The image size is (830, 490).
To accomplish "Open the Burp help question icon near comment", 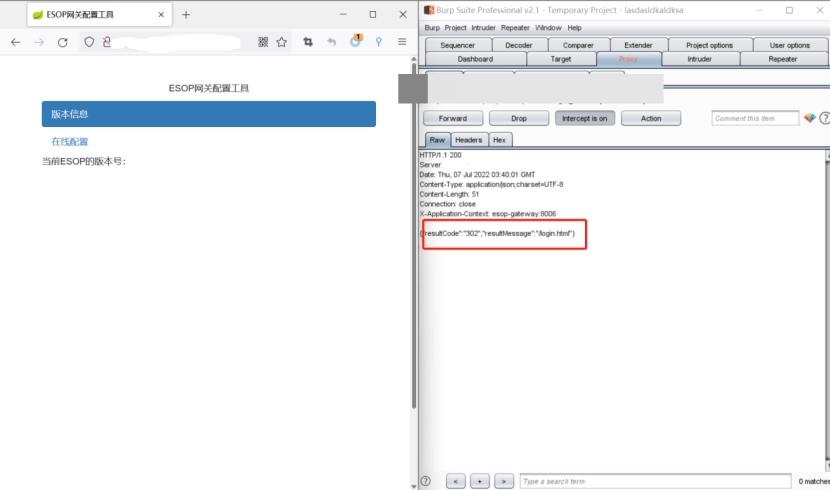I will pos(824,118).
